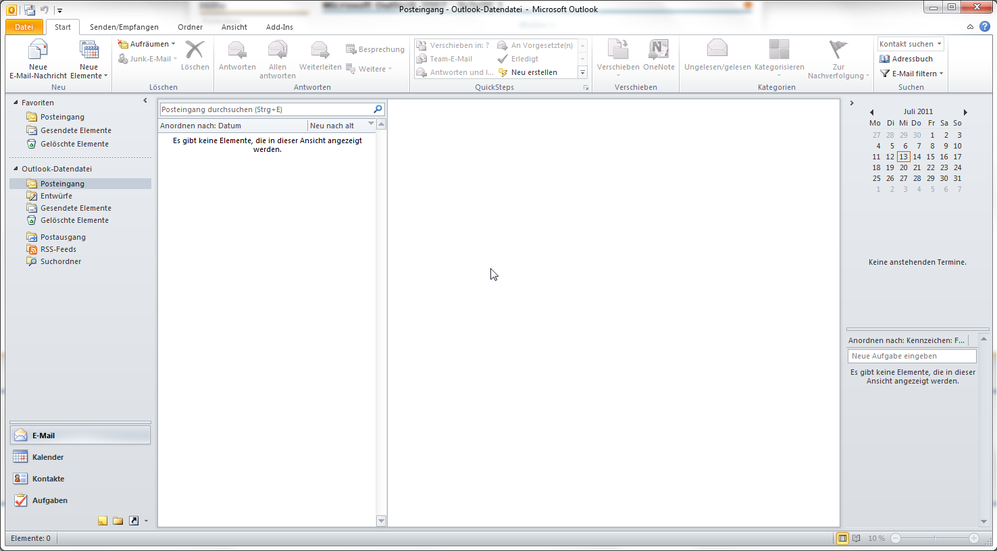Screen dimensions: 997x551
Task: Expand the QuickSteps gallery
Action: click(x=582, y=72)
